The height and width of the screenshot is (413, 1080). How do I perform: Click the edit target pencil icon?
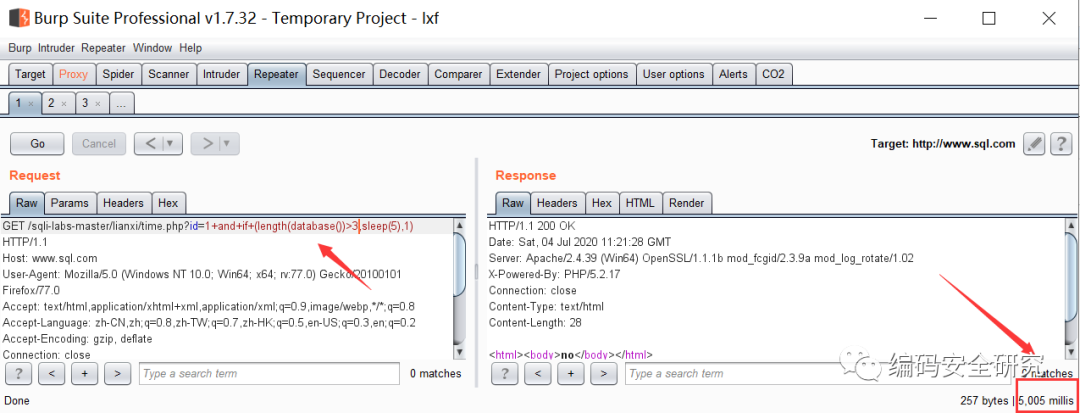click(1034, 143)
